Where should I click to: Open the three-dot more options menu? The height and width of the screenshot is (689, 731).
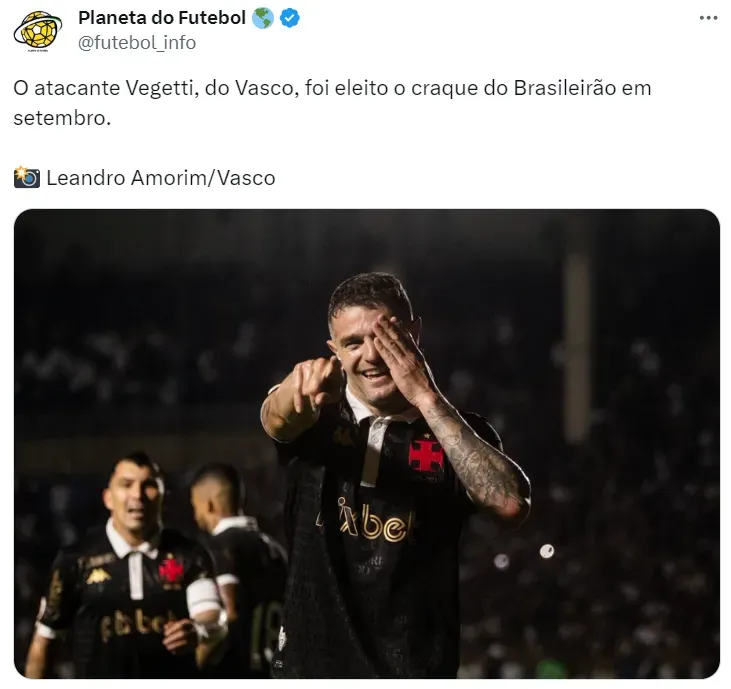tap(708, 18)
